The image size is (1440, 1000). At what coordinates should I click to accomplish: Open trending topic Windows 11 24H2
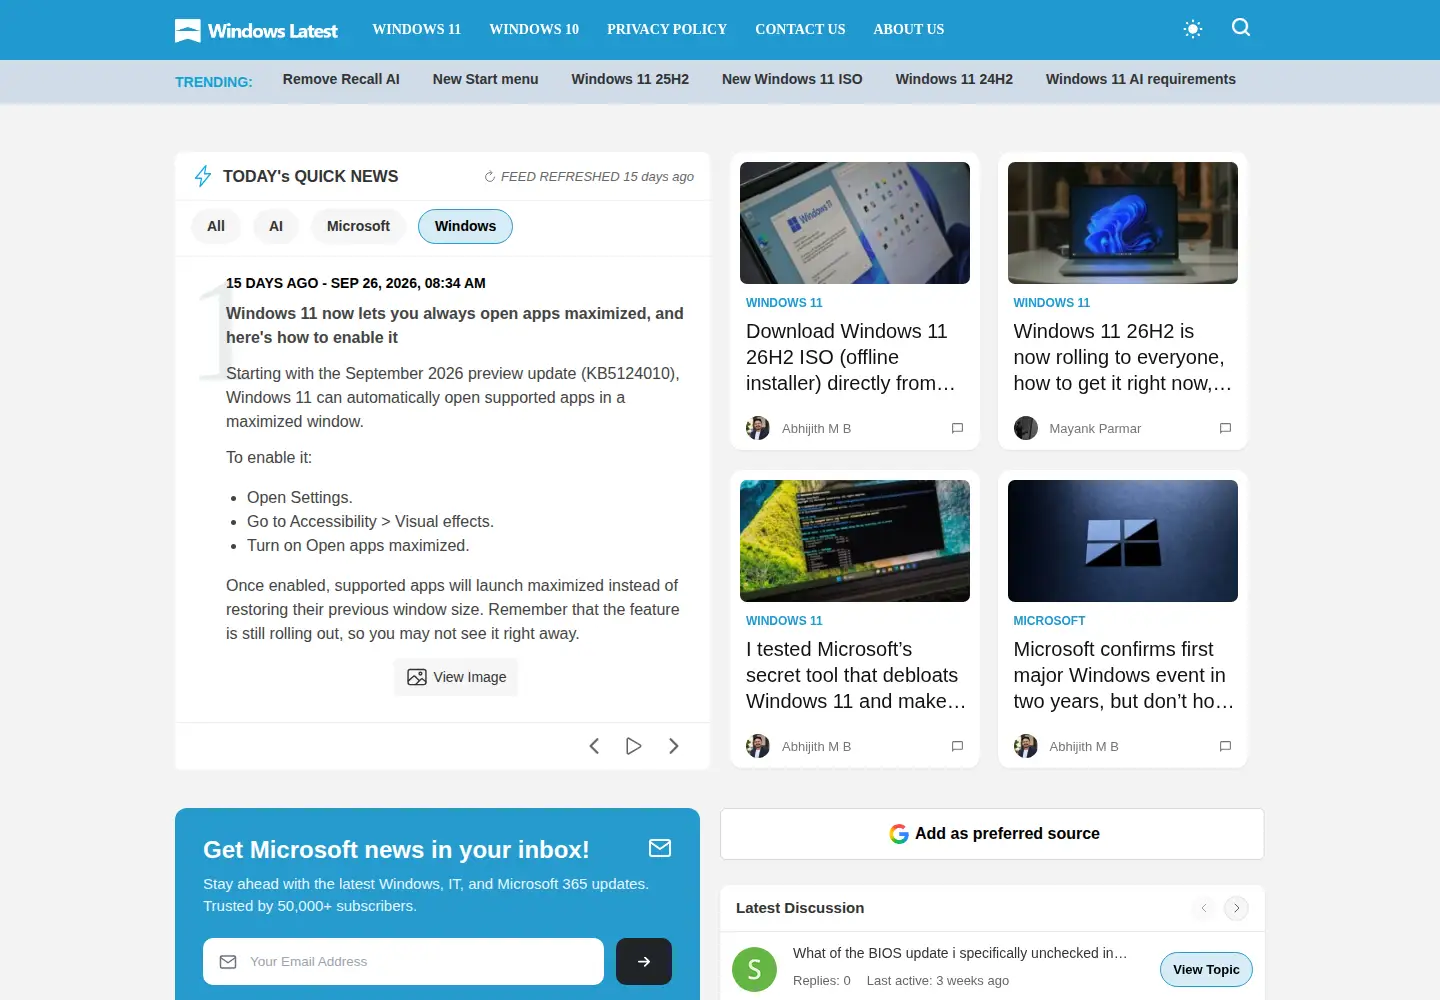(954, 79)
